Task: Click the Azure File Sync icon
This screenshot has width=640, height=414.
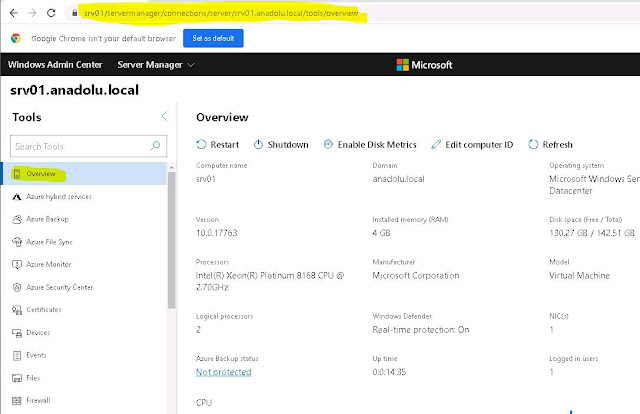Action: [17, 242]
